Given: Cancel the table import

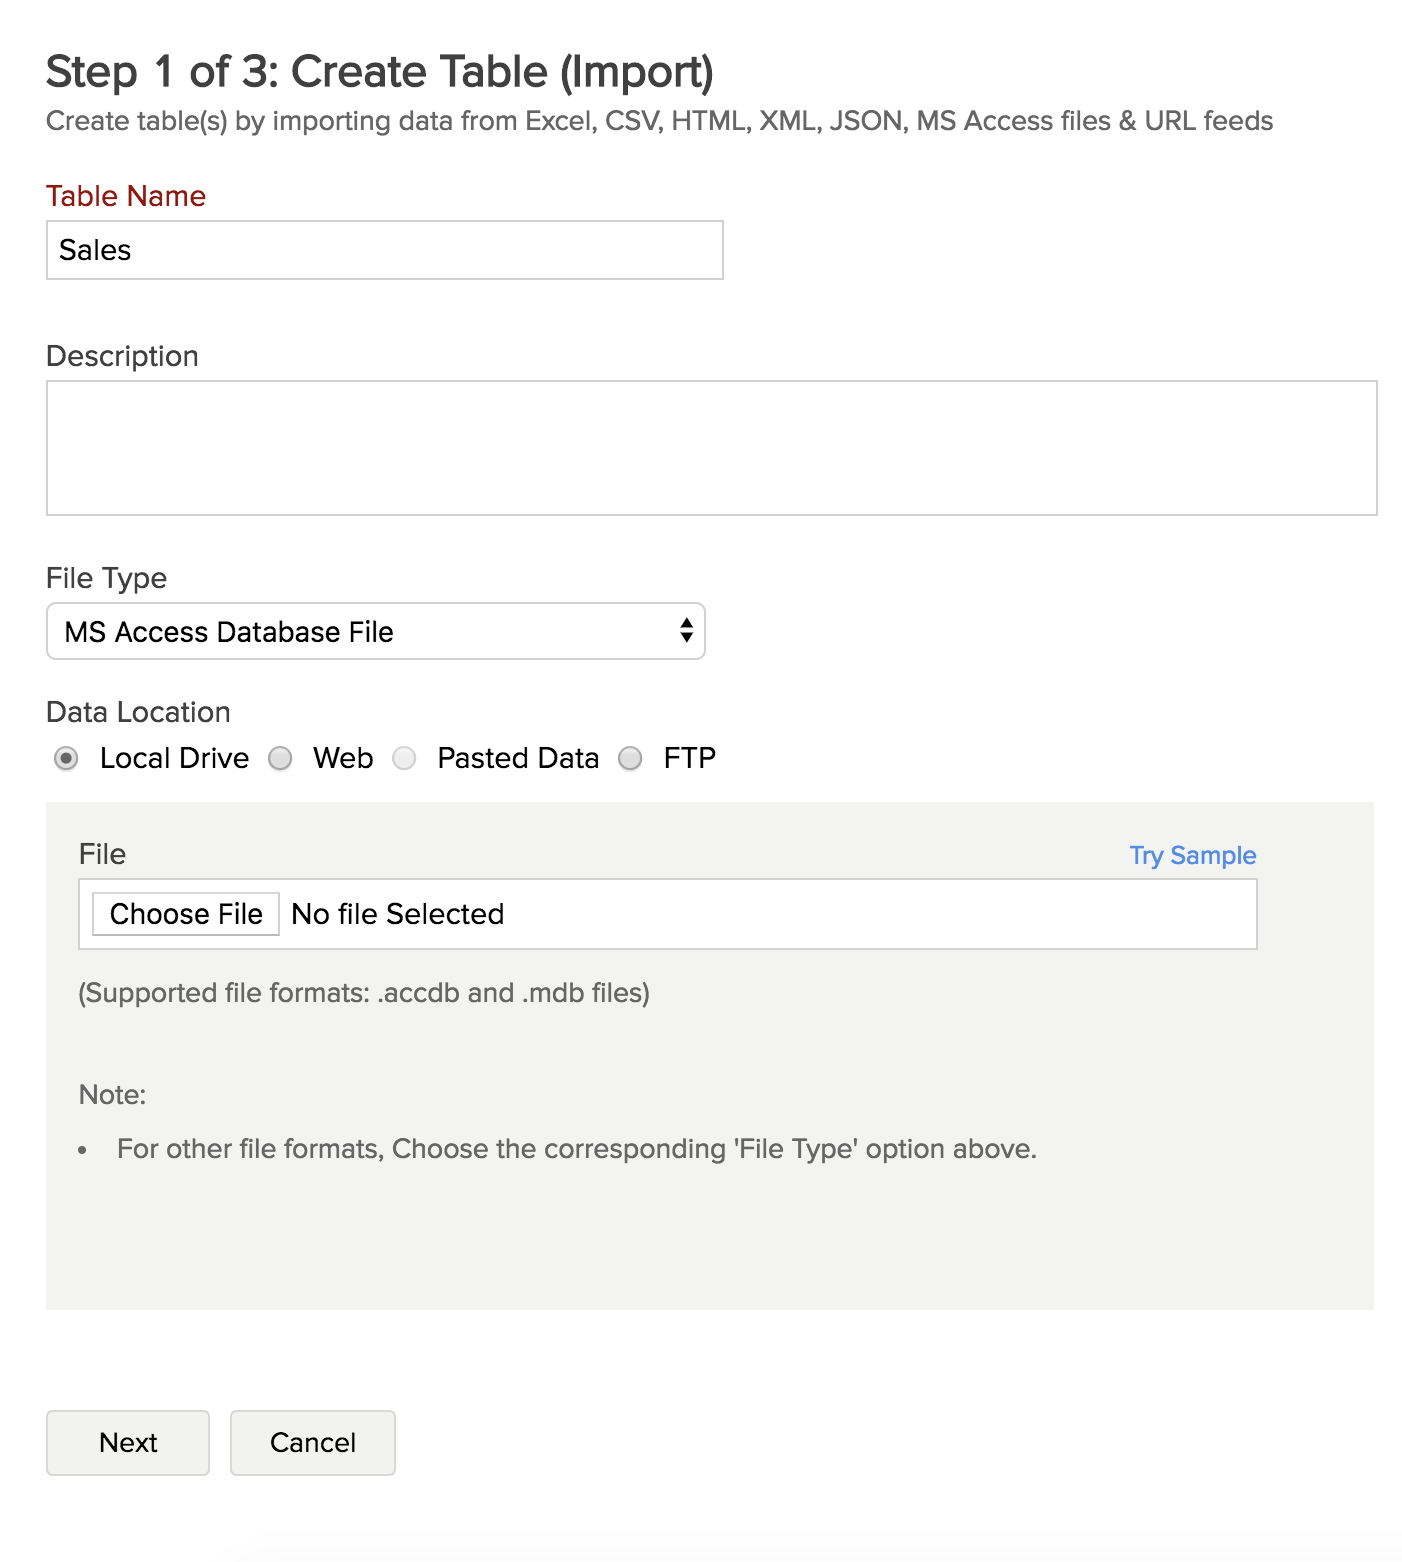Looking at the screenshot, I should 313,1443.
